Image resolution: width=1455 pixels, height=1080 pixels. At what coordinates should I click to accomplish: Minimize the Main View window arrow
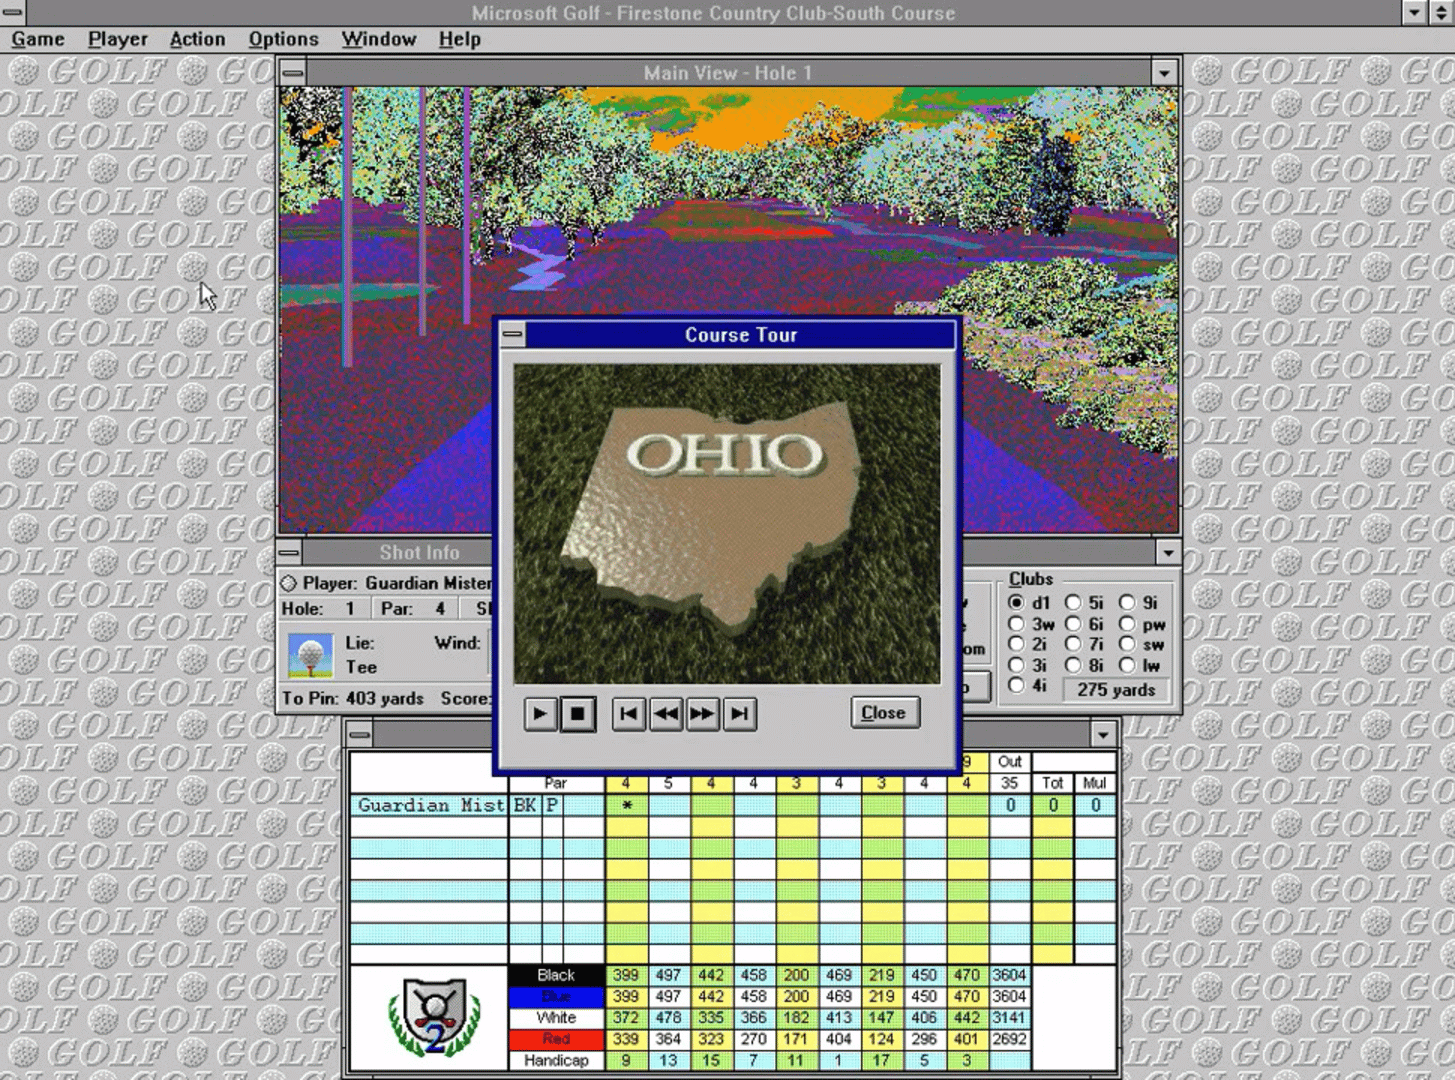pyautogui.click(x=1164, y=73)
